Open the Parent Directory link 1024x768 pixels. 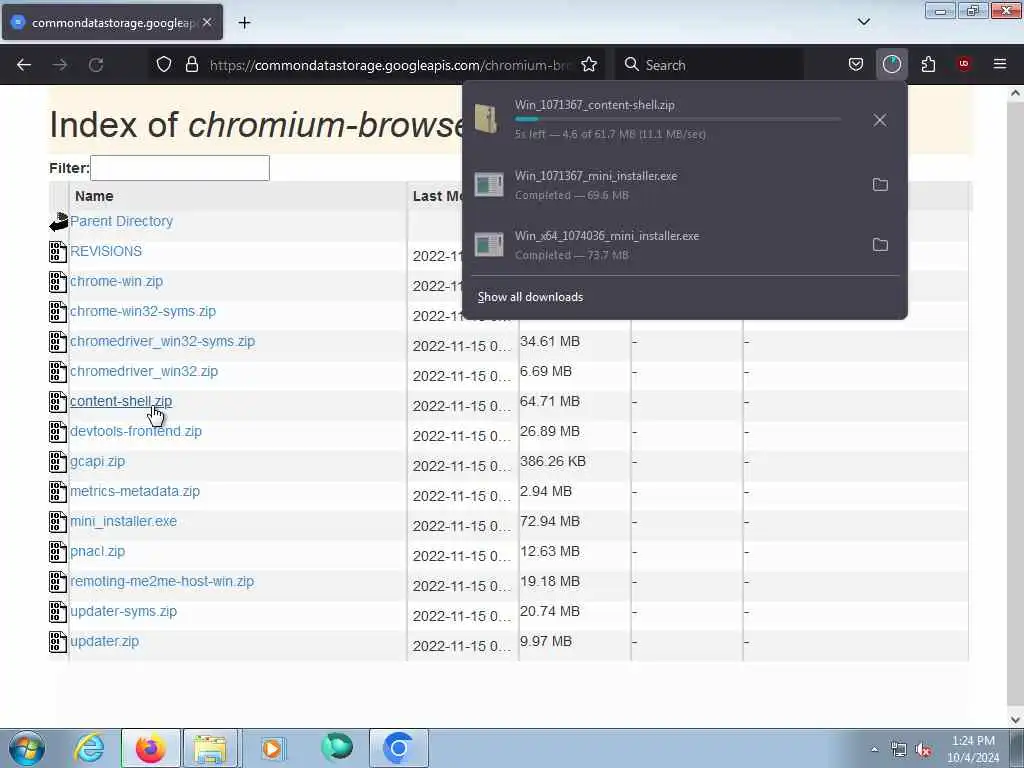[121, 221]
